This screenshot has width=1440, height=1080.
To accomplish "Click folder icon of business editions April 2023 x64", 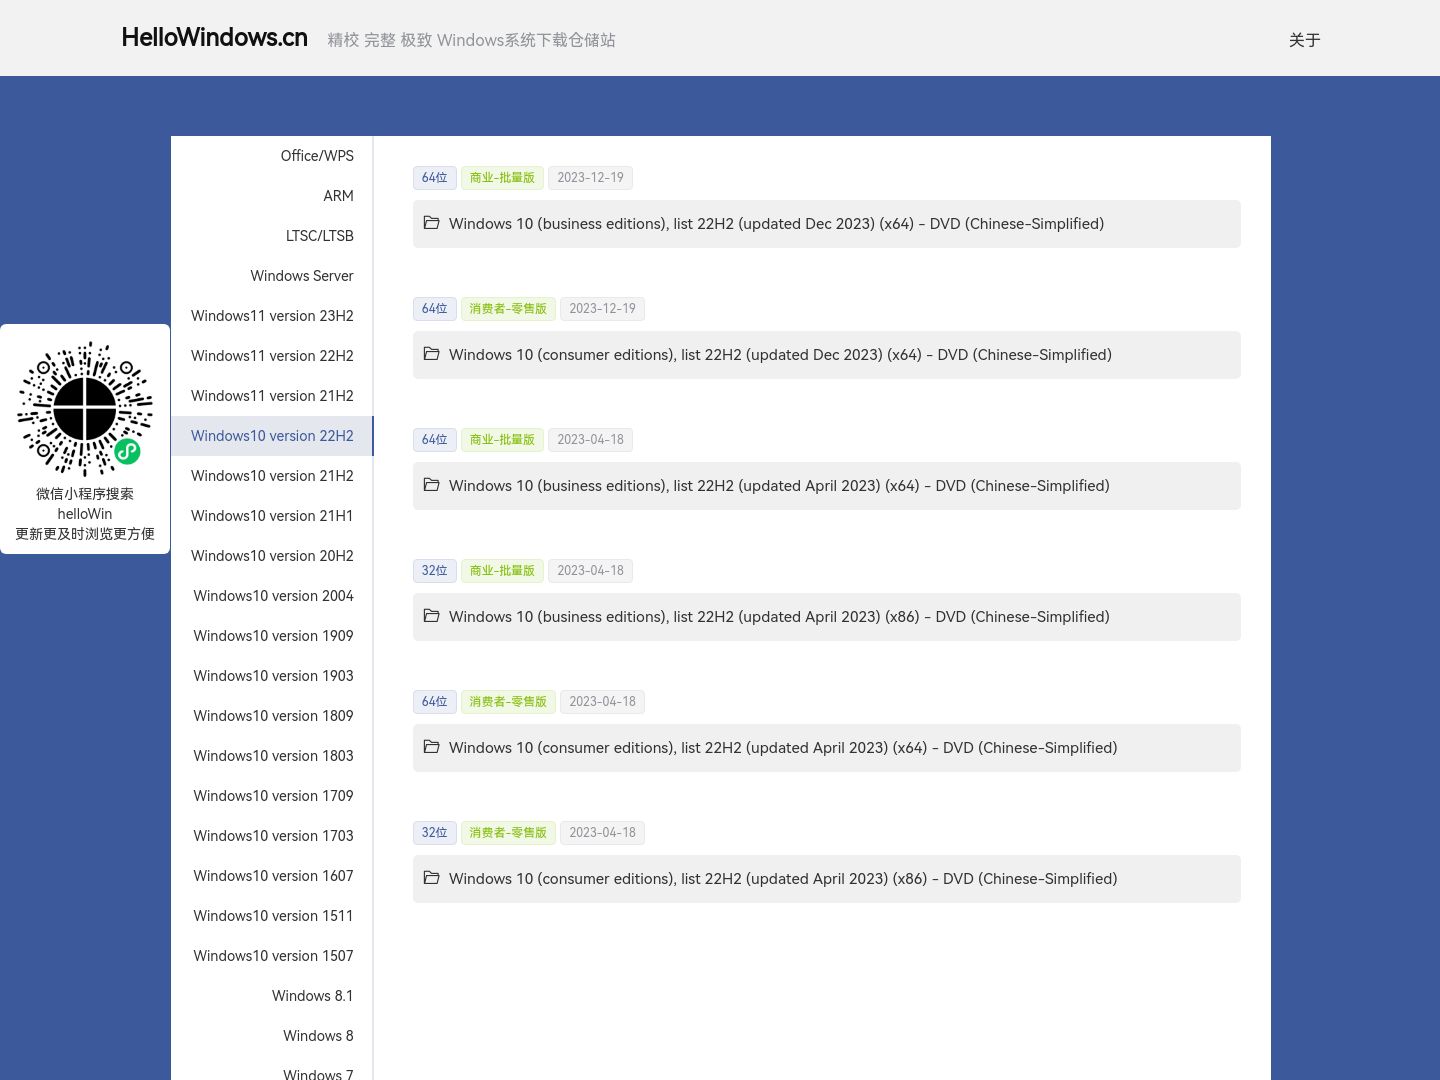I will (432, 485).
